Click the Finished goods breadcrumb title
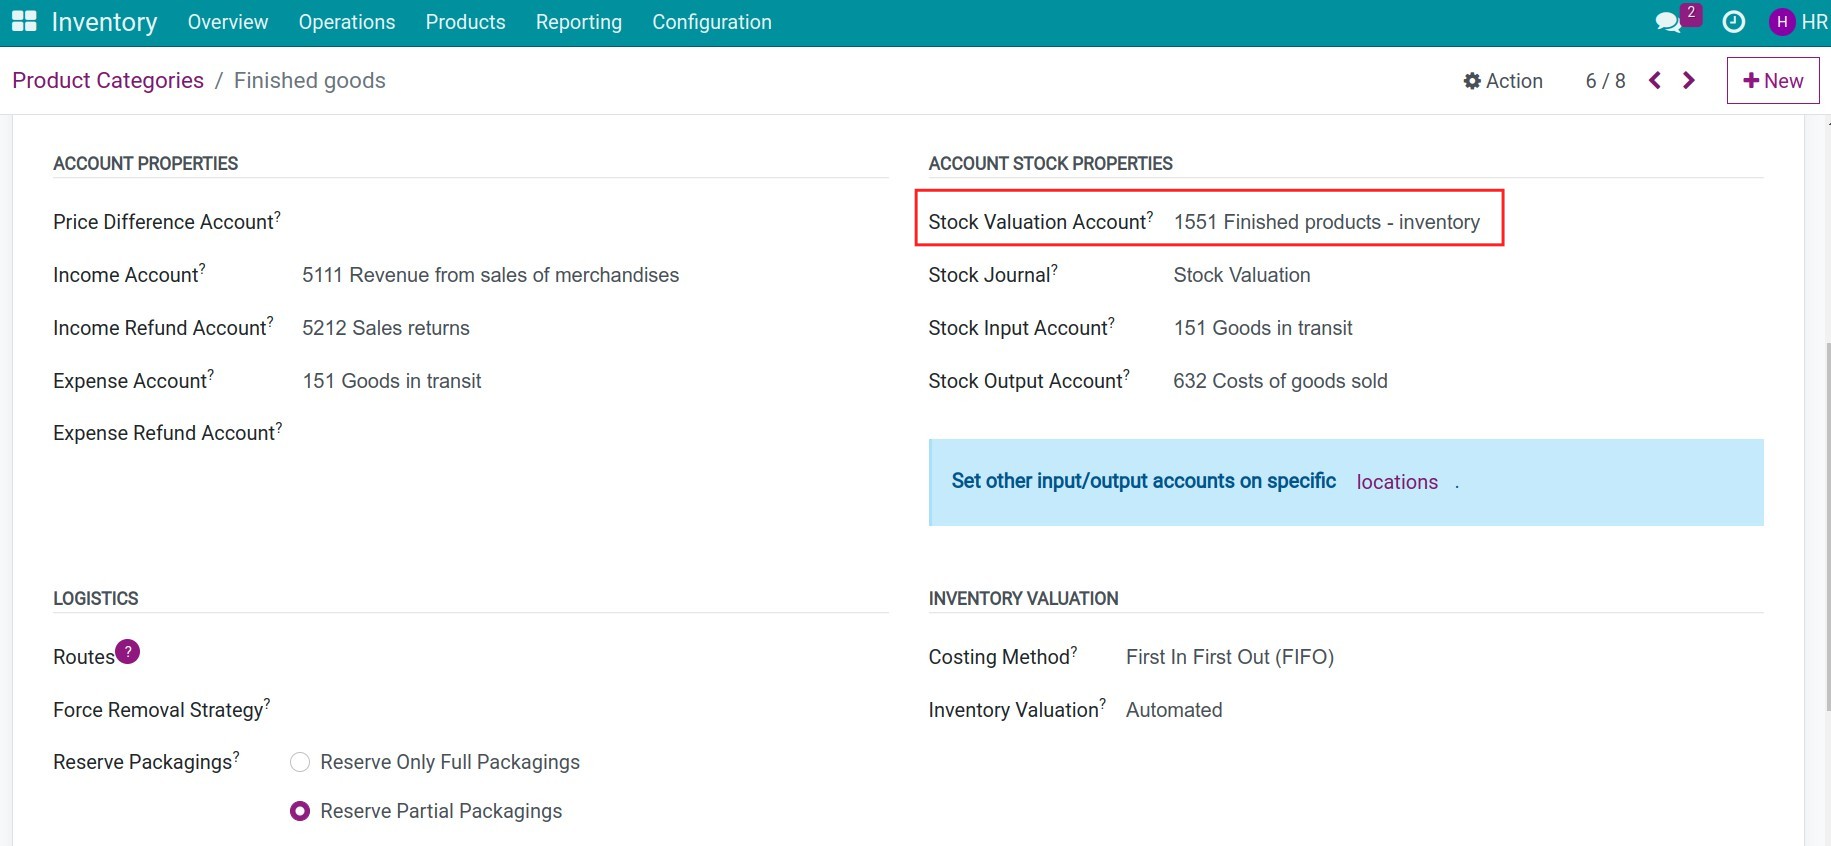1831x846 pixels. tap(310, 81)
